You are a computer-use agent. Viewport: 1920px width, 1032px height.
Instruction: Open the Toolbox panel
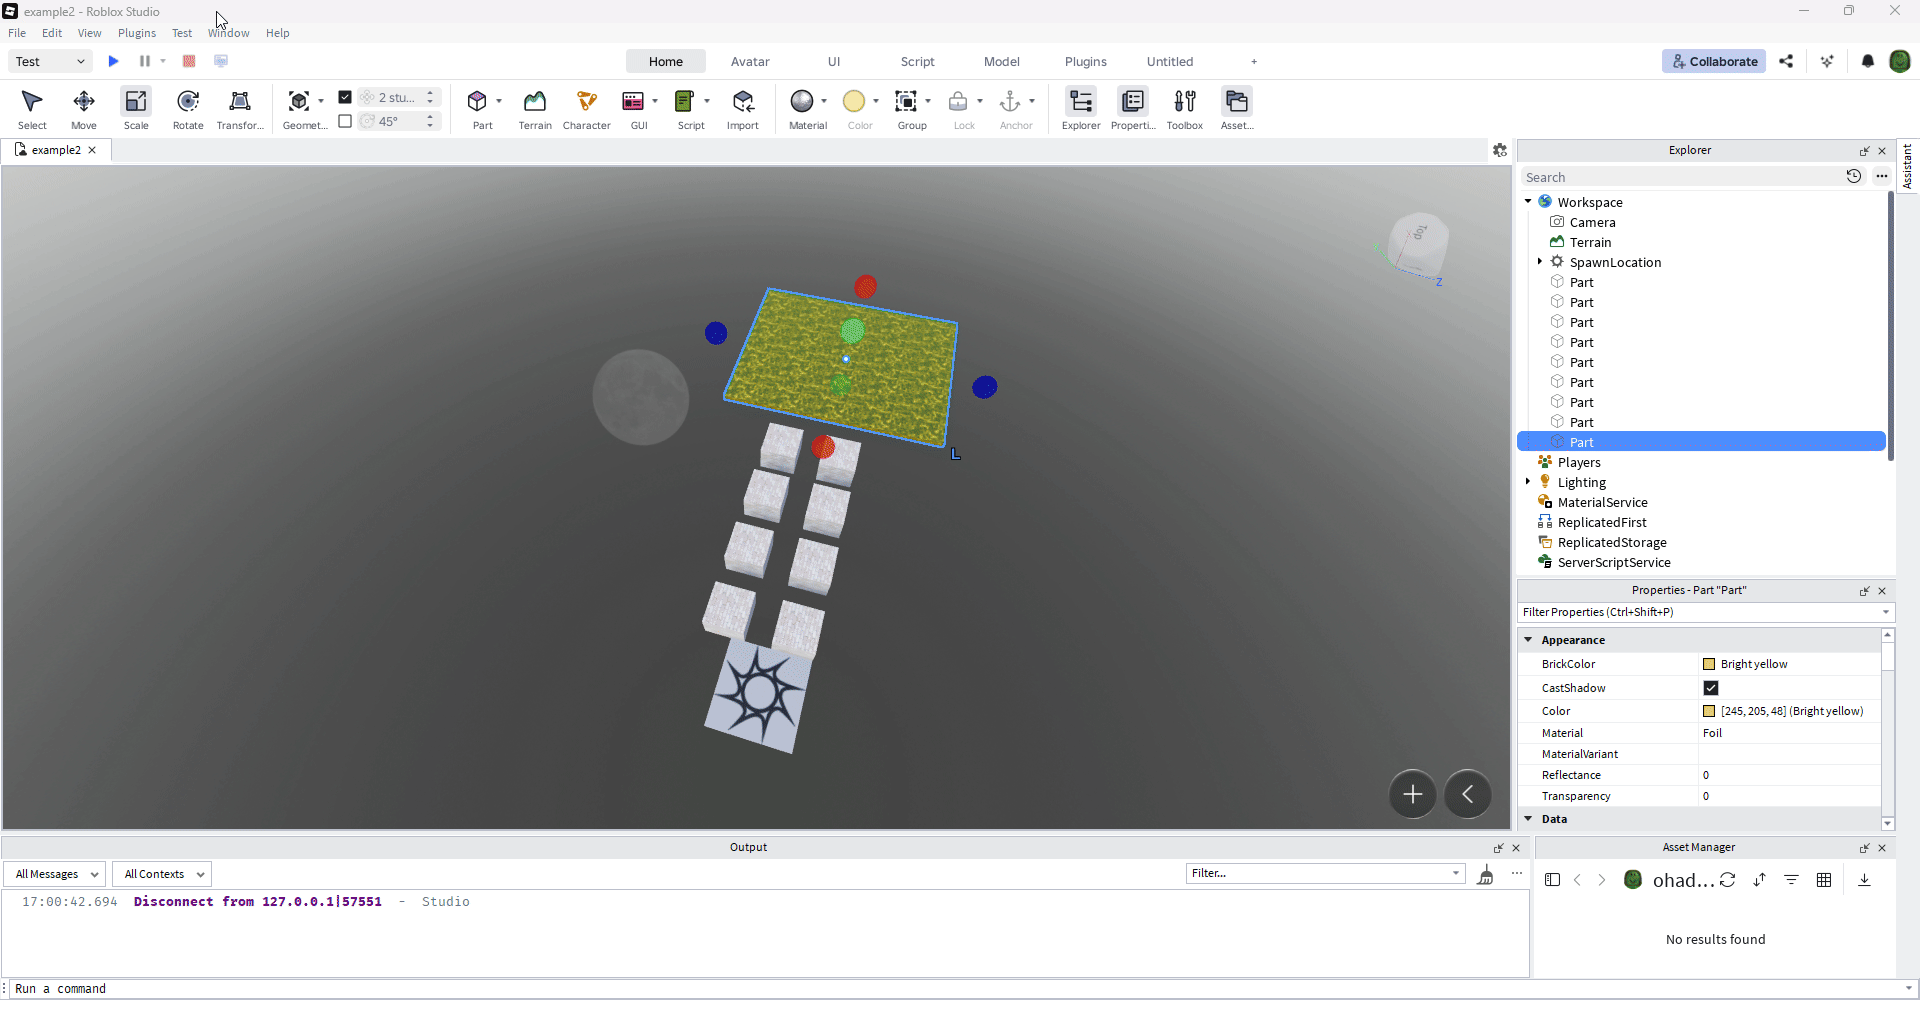1184,108
